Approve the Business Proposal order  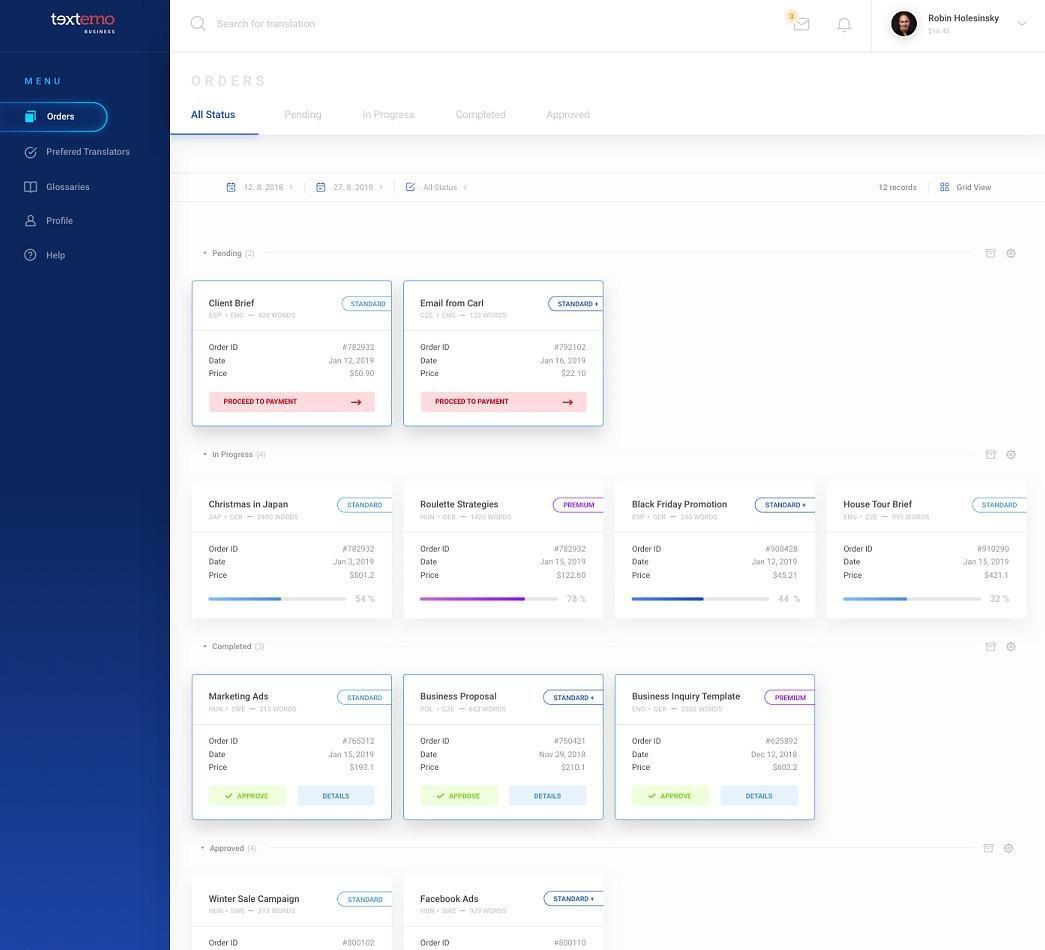[459, 796]
